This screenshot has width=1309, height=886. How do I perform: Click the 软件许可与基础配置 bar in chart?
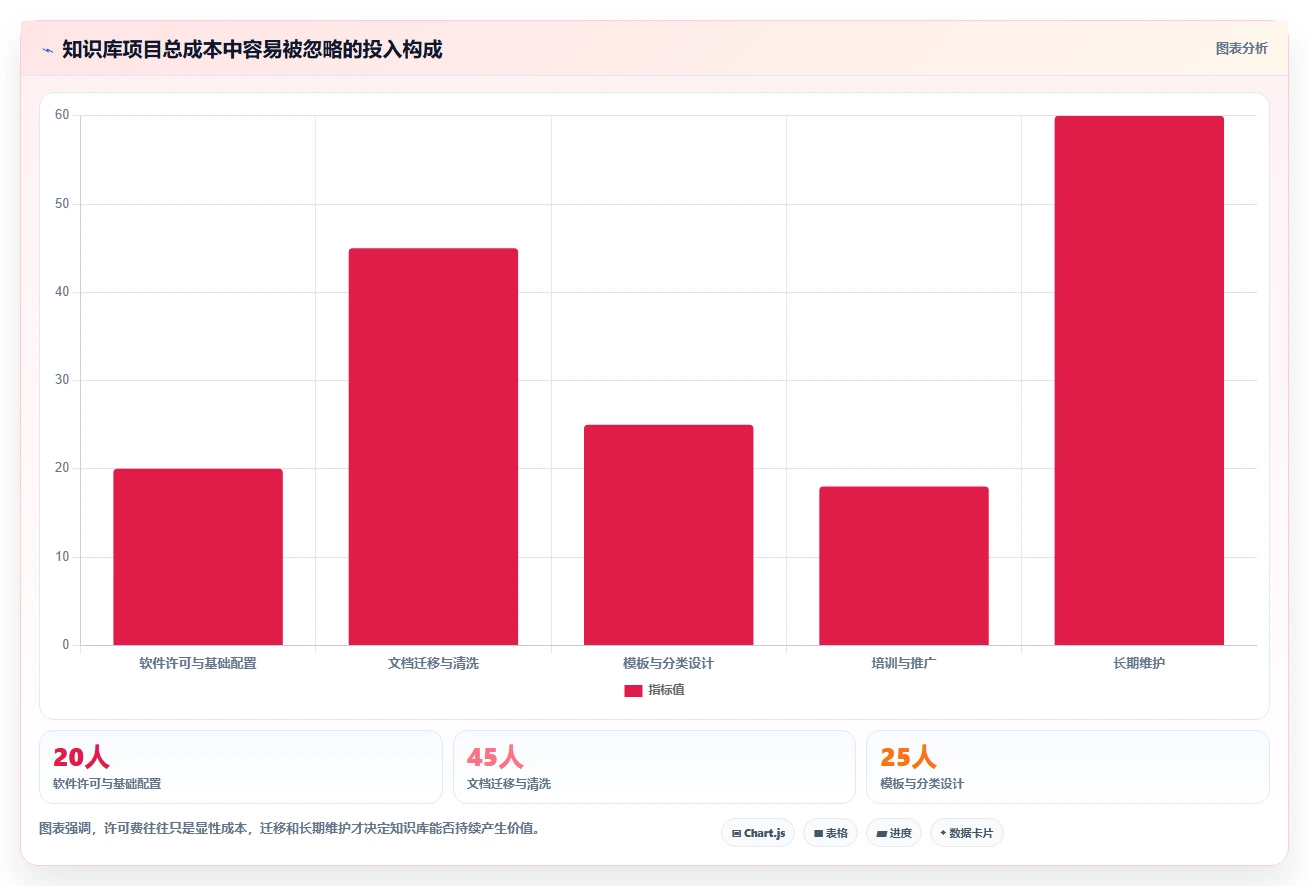point(198,557)
